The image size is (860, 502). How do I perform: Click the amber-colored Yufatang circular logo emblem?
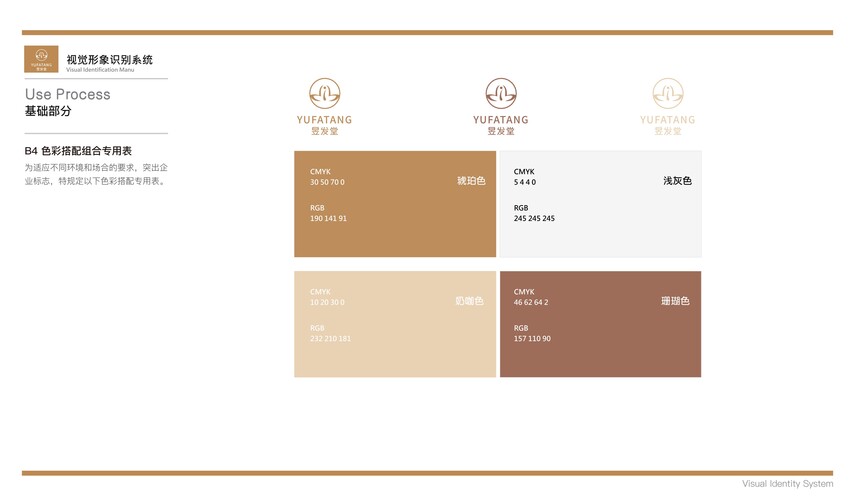tap(325, 94)
